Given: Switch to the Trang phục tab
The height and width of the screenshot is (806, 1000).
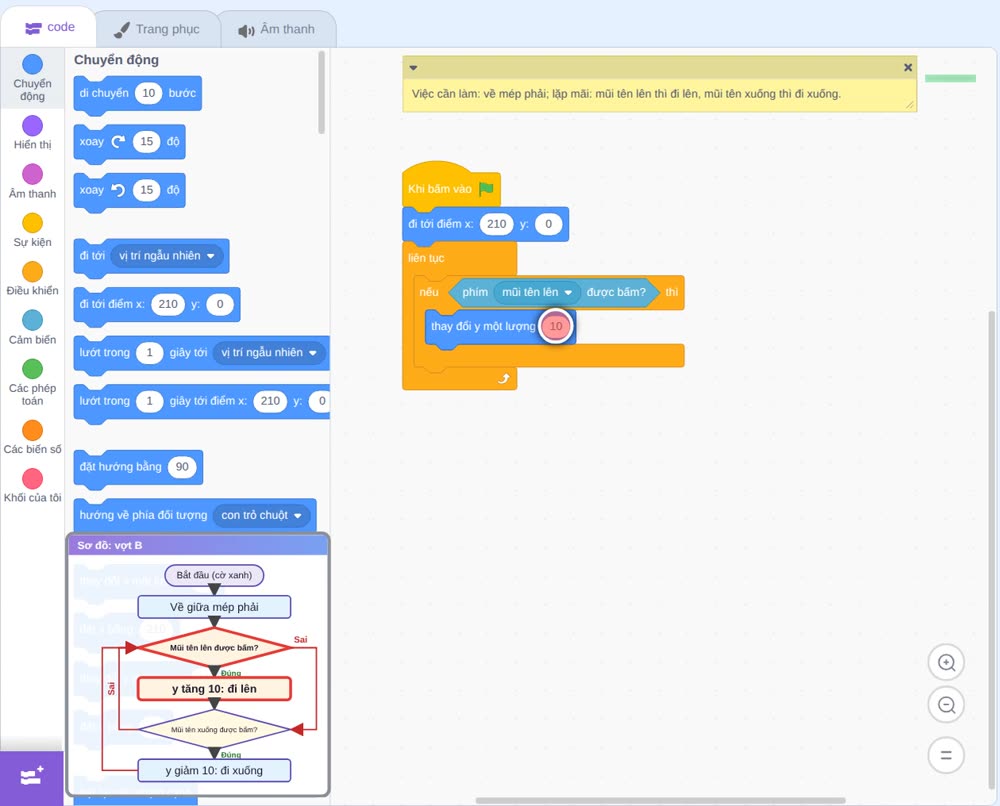Looking at the screenshot, I should [157, 29].
